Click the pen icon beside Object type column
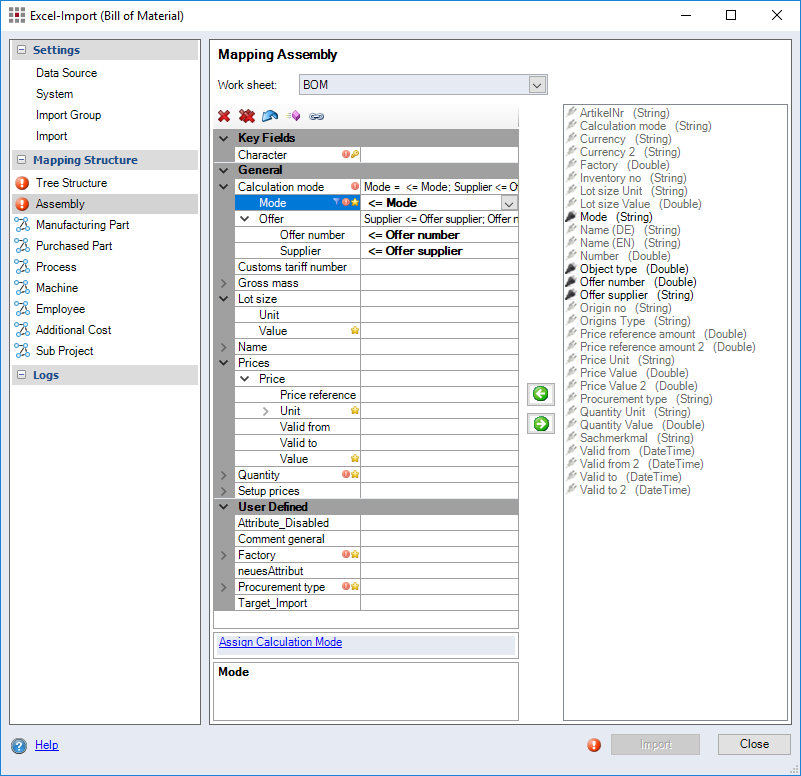 [571, 268]
